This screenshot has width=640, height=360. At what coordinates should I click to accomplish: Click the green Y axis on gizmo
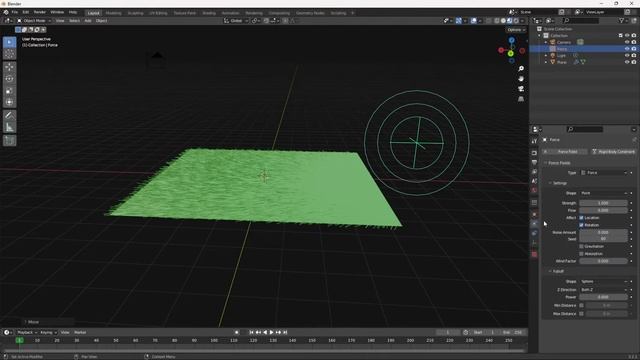[x=511, y=53]
